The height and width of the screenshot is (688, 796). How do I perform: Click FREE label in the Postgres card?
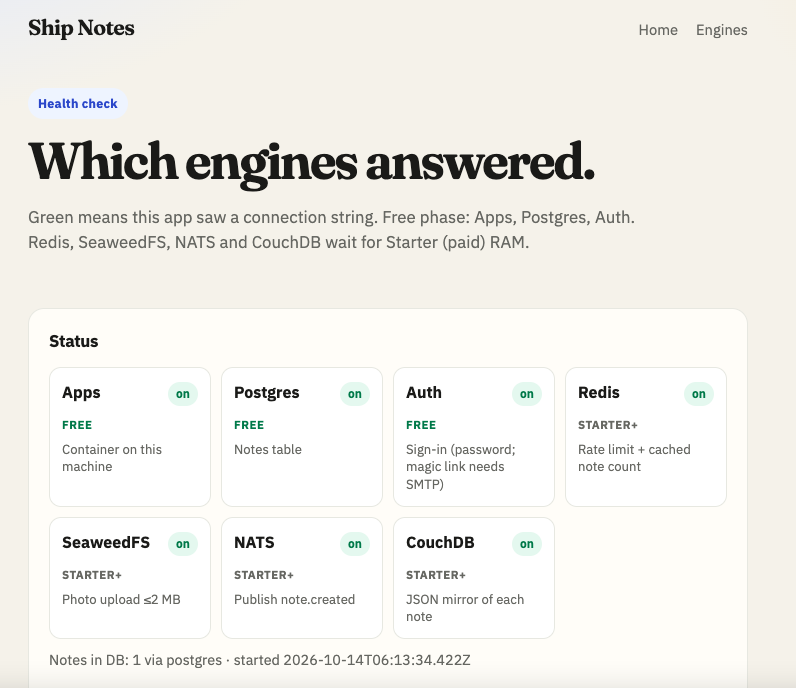point(249,425)
